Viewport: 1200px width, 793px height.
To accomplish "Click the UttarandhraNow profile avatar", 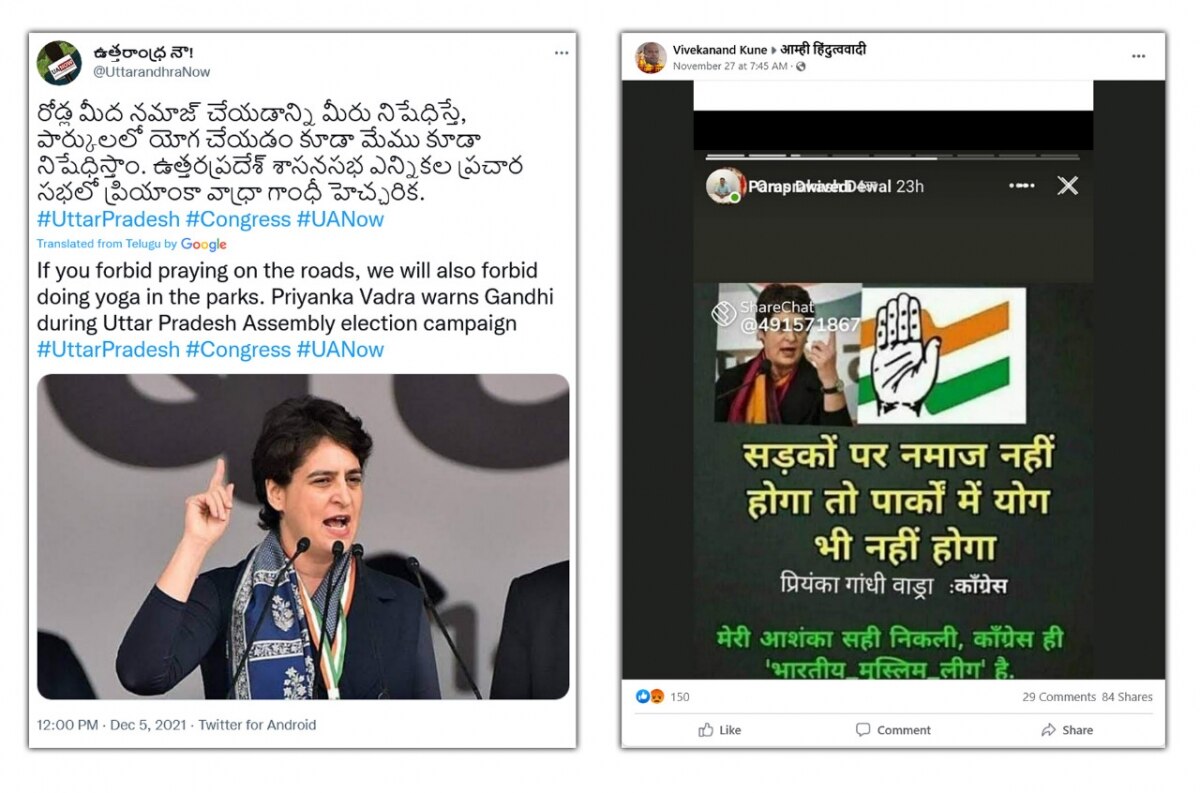I will coord(58,62).
